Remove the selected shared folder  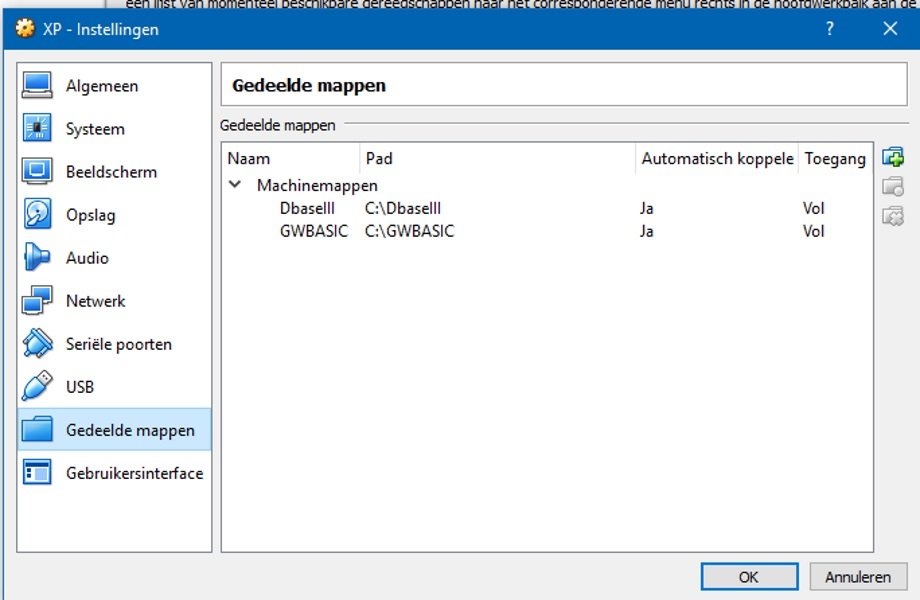click(x=893, y=216)
